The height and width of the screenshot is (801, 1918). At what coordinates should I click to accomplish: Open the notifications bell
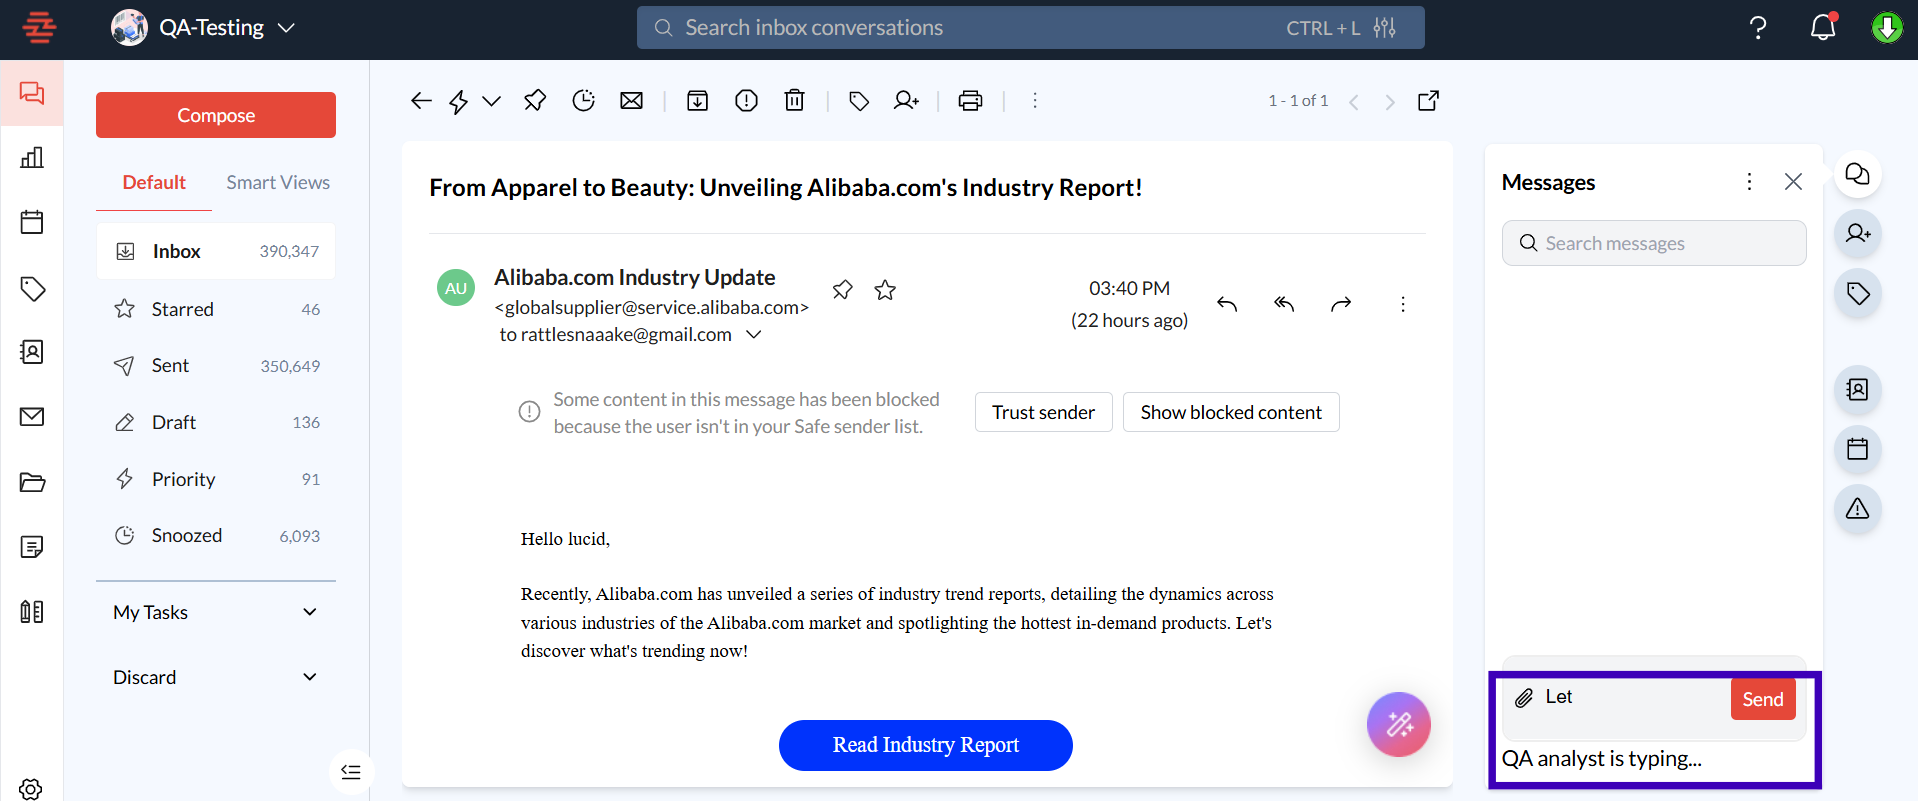pos(1822,28)
